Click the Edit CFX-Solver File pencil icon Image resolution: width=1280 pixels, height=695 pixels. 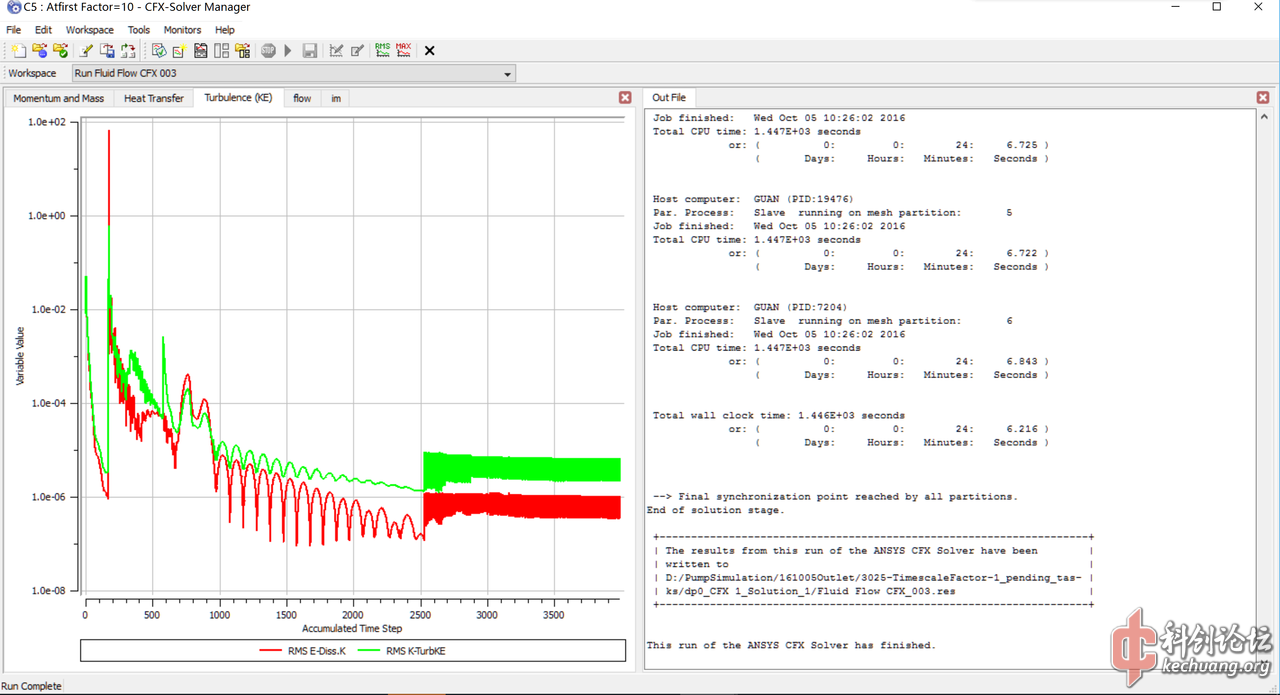87,50
